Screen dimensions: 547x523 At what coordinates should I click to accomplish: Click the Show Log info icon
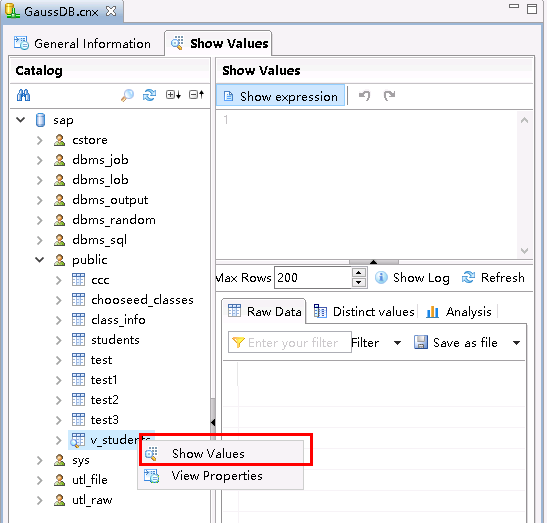click(381, 278)
